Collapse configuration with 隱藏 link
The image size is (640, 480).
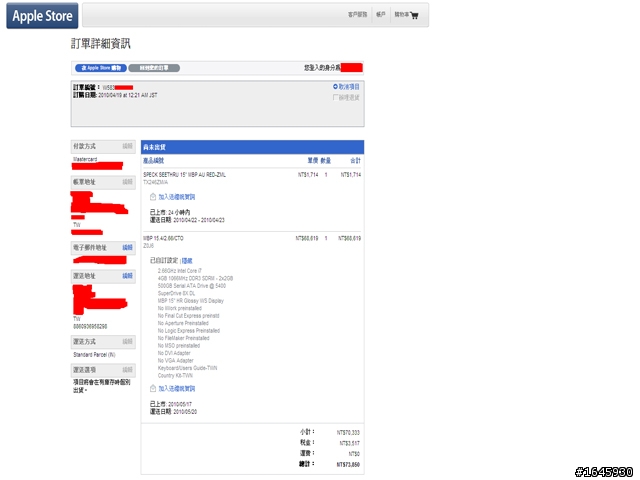pyautogui.click(x=187, y=261)
